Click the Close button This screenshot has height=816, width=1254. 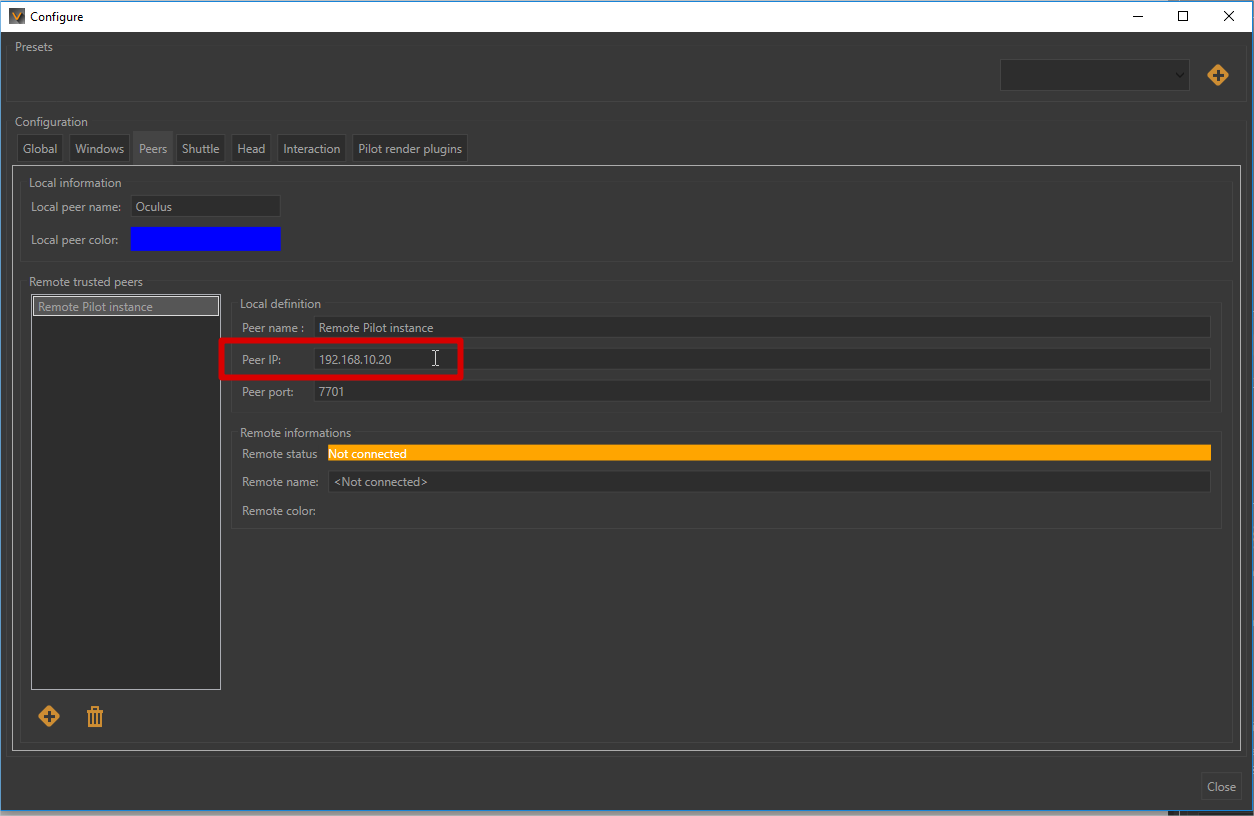tap(1221, 787)
